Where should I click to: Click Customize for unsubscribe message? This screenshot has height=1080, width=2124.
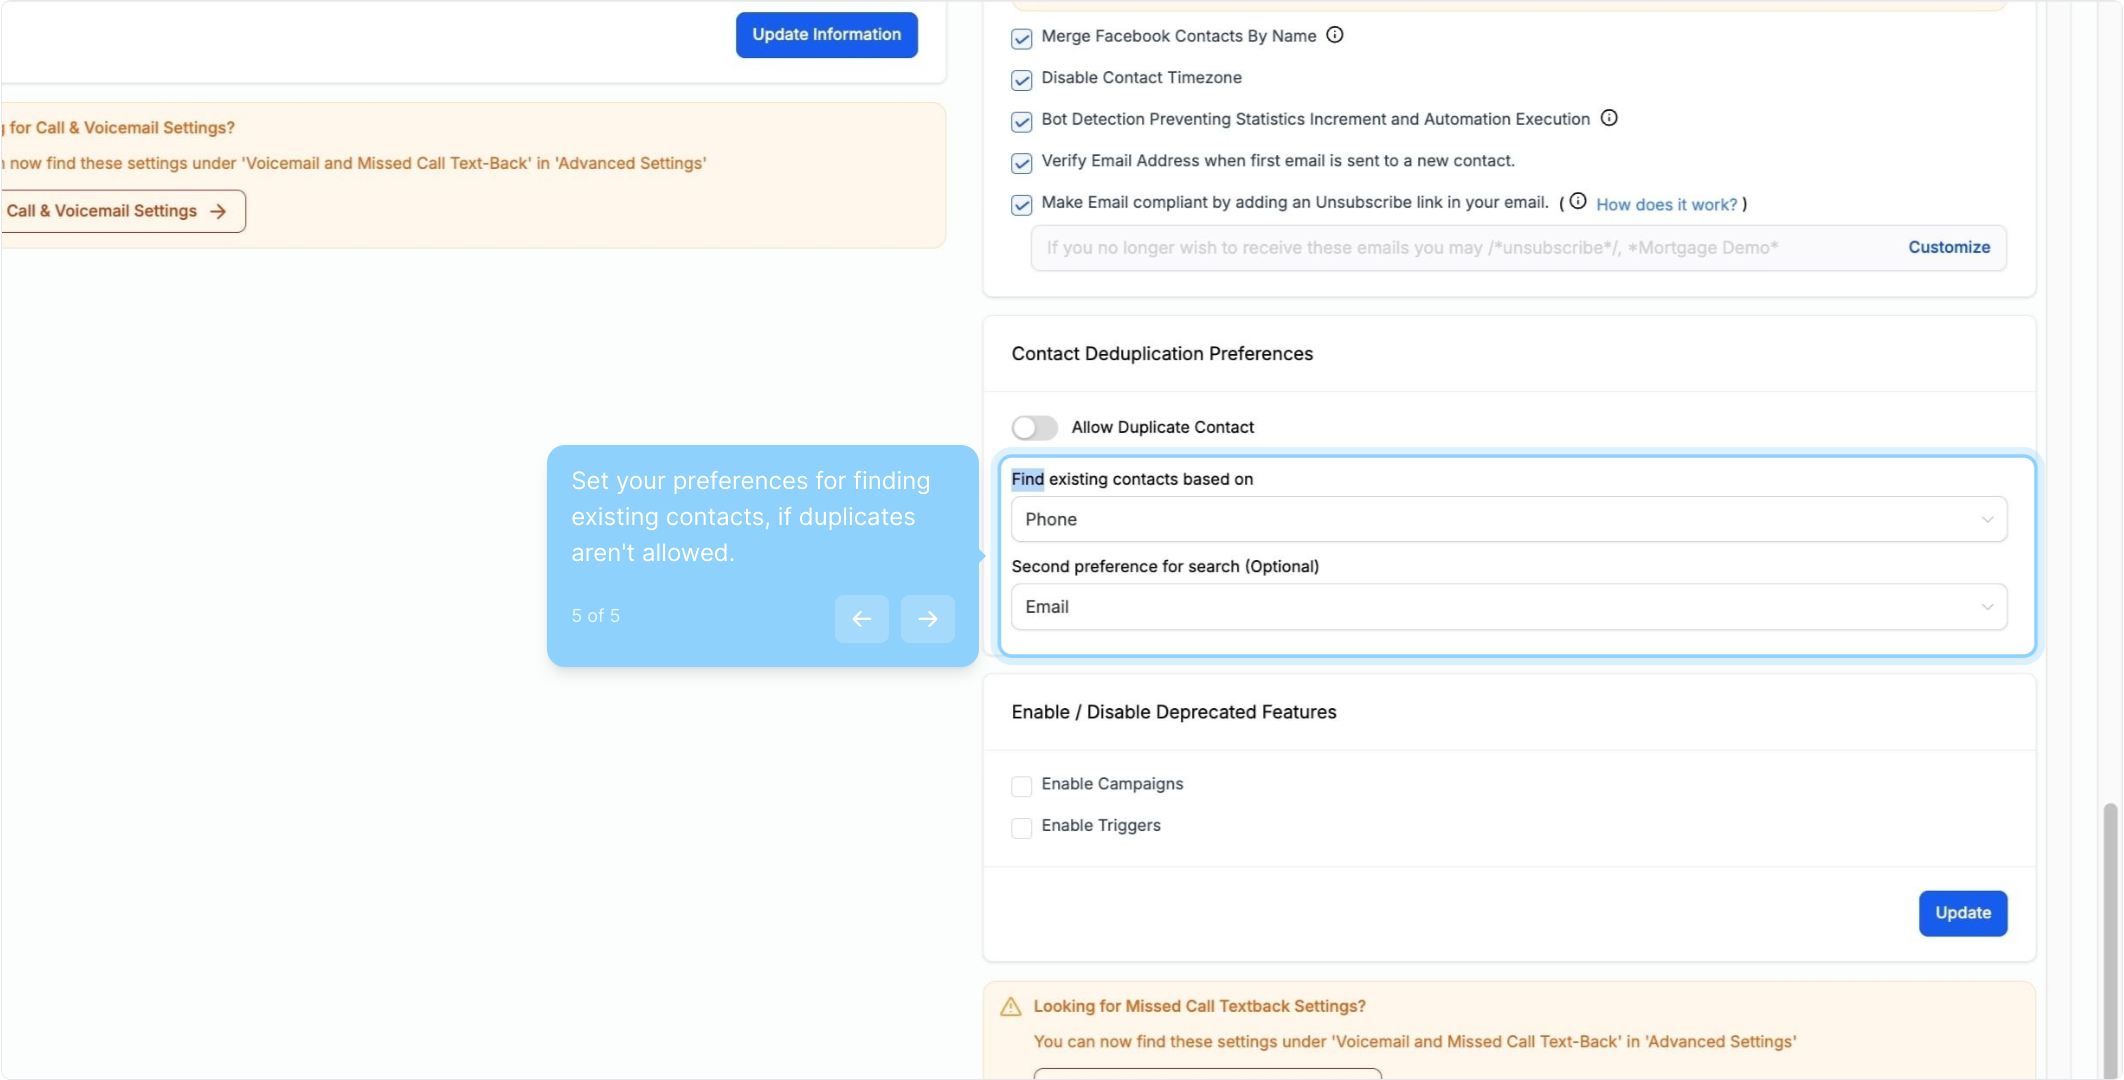[1948, 247]
